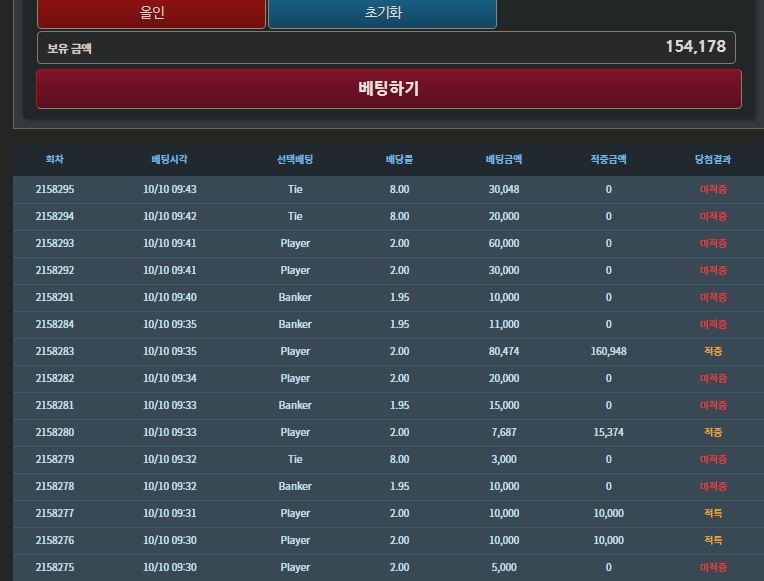Image resolution: width=764 pixels, height=581 pixels.
Task: Click the 베팅하기 place bet button
Action: [389, 89]
